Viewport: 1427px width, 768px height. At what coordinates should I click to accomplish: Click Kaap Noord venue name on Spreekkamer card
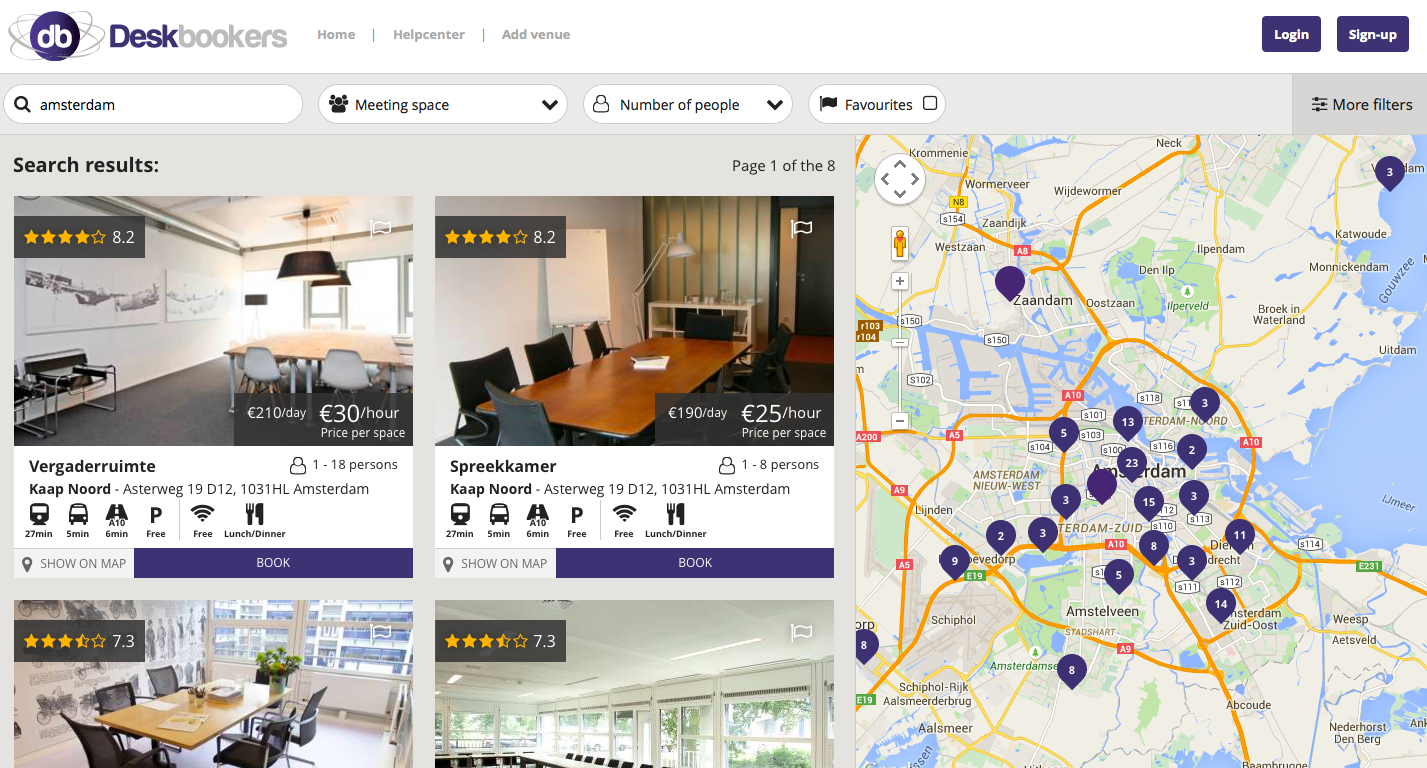coord(491,489)
